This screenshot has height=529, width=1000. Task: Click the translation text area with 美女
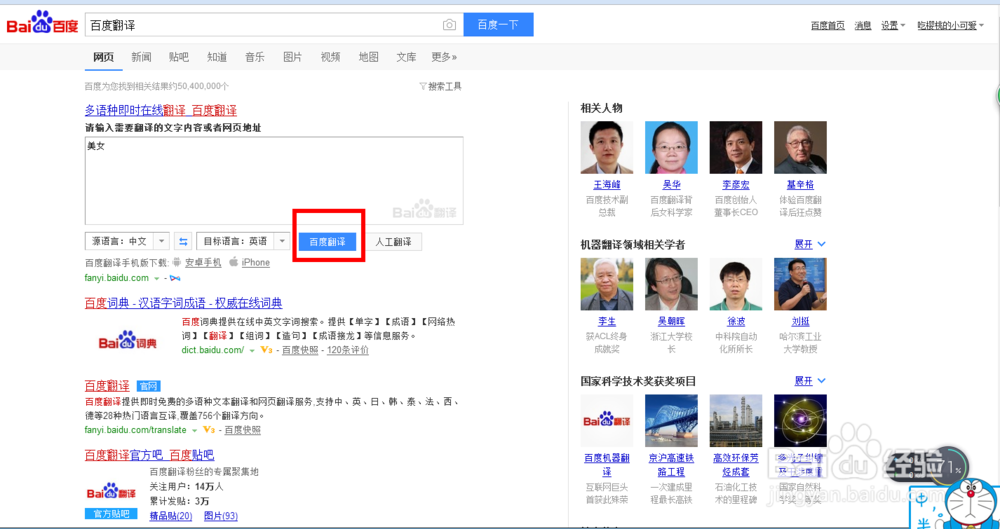[274, 180]
